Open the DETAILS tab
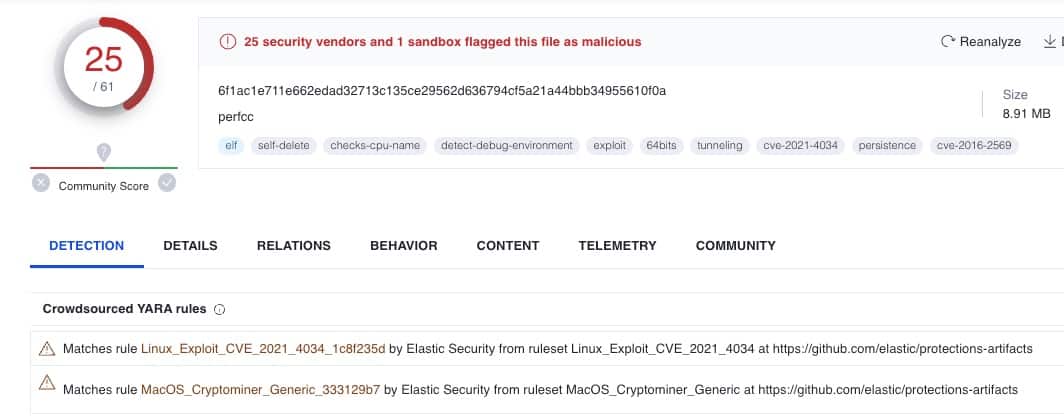Image resolution: width=1064 pixels, height=418 pixels. 190,245
